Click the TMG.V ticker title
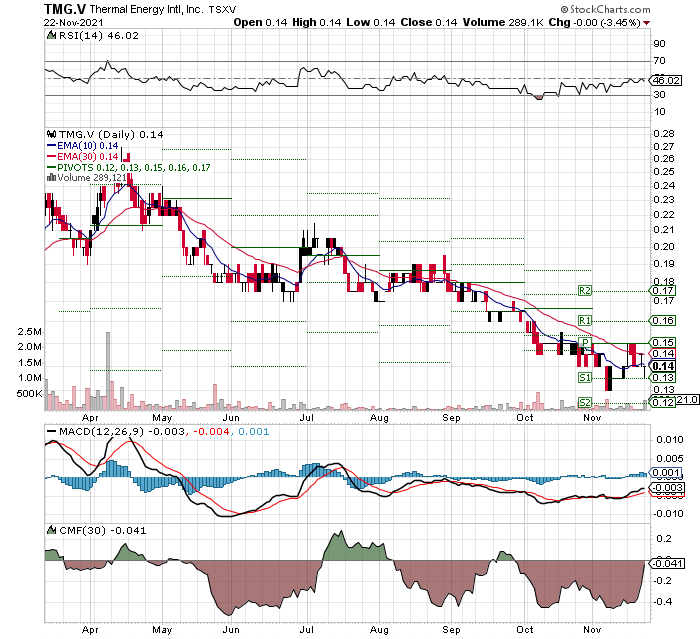Image resolution: width=700 pixels, height=639 pixels. coord(65,9)
